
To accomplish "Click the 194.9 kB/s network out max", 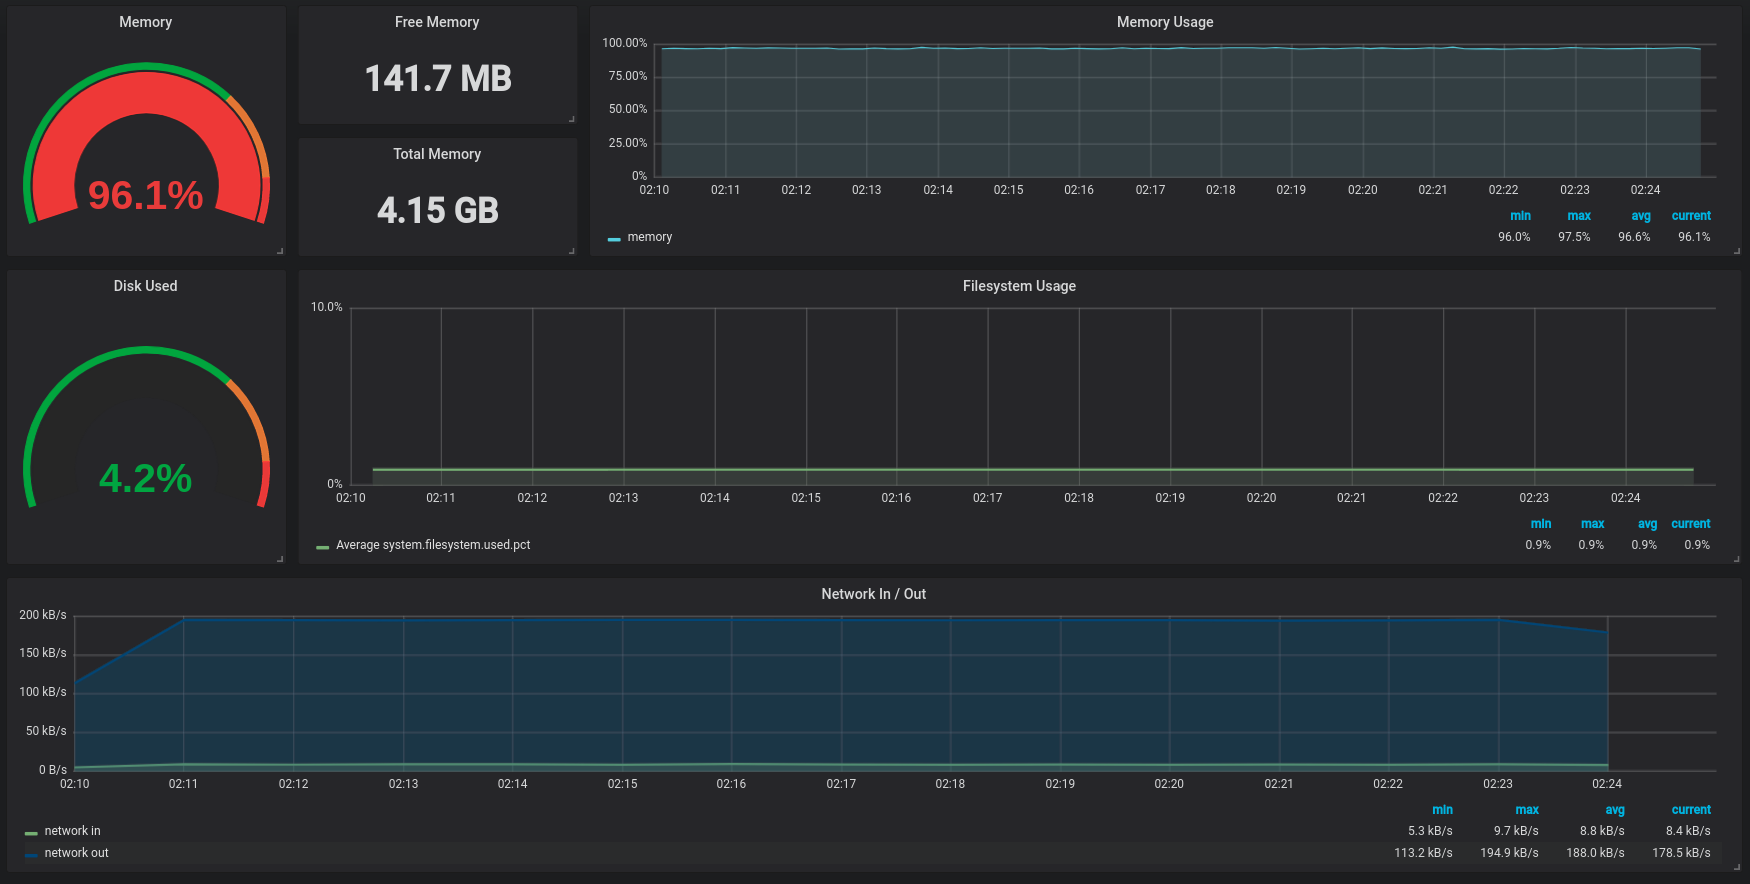I will tap(1509, 853).
